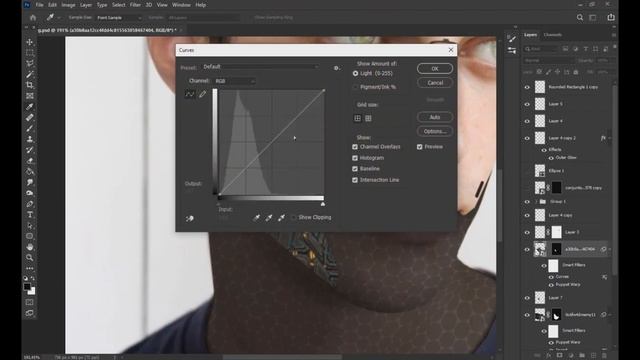Click the Options... button in Curves
640x360 pixels.
point(435,131)
